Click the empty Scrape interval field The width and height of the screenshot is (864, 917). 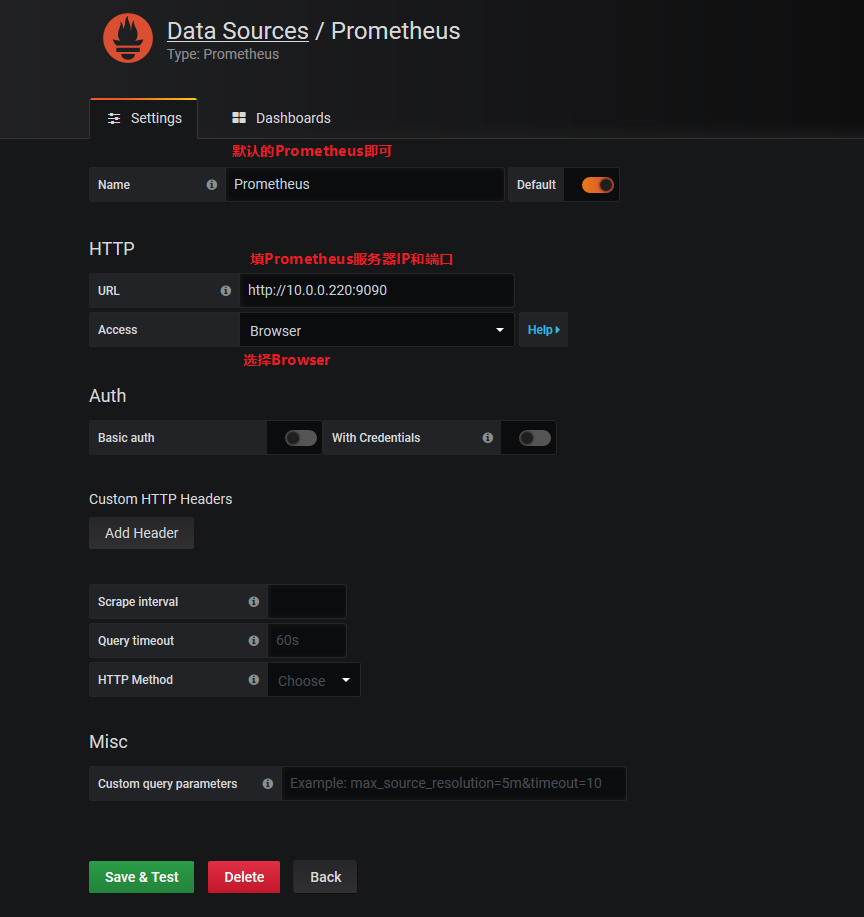click(307, 602)
